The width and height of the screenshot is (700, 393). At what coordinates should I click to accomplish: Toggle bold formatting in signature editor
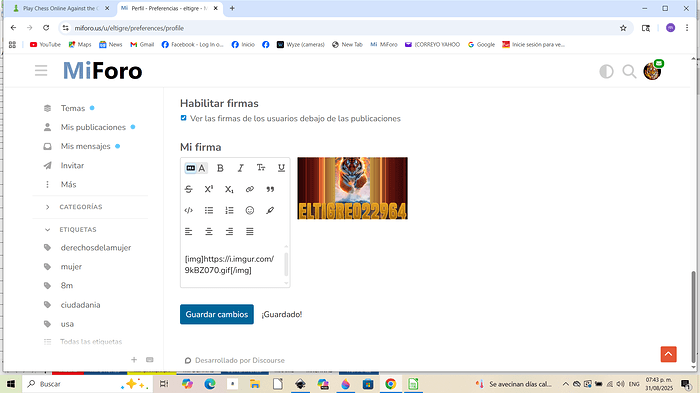click(220, 168)
